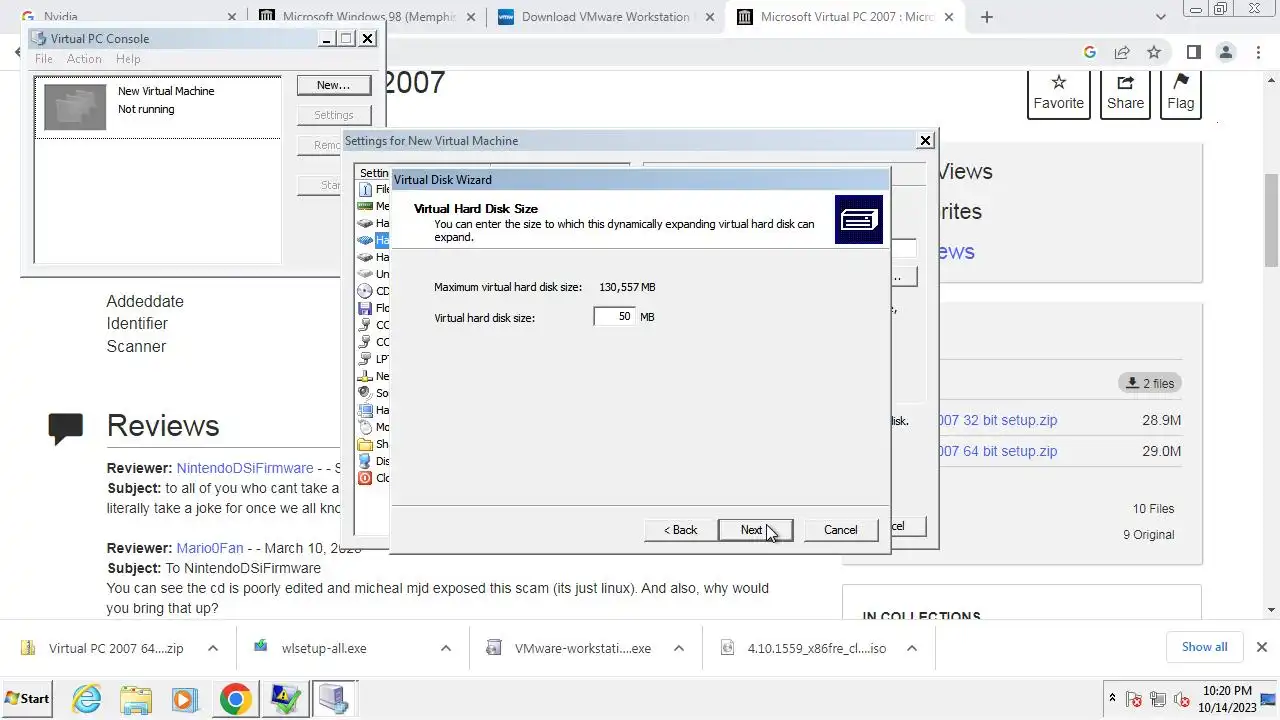Open the 64 bit setup.zip link
This screenshot has height=720, width=1280.
(x=998, y=451)
